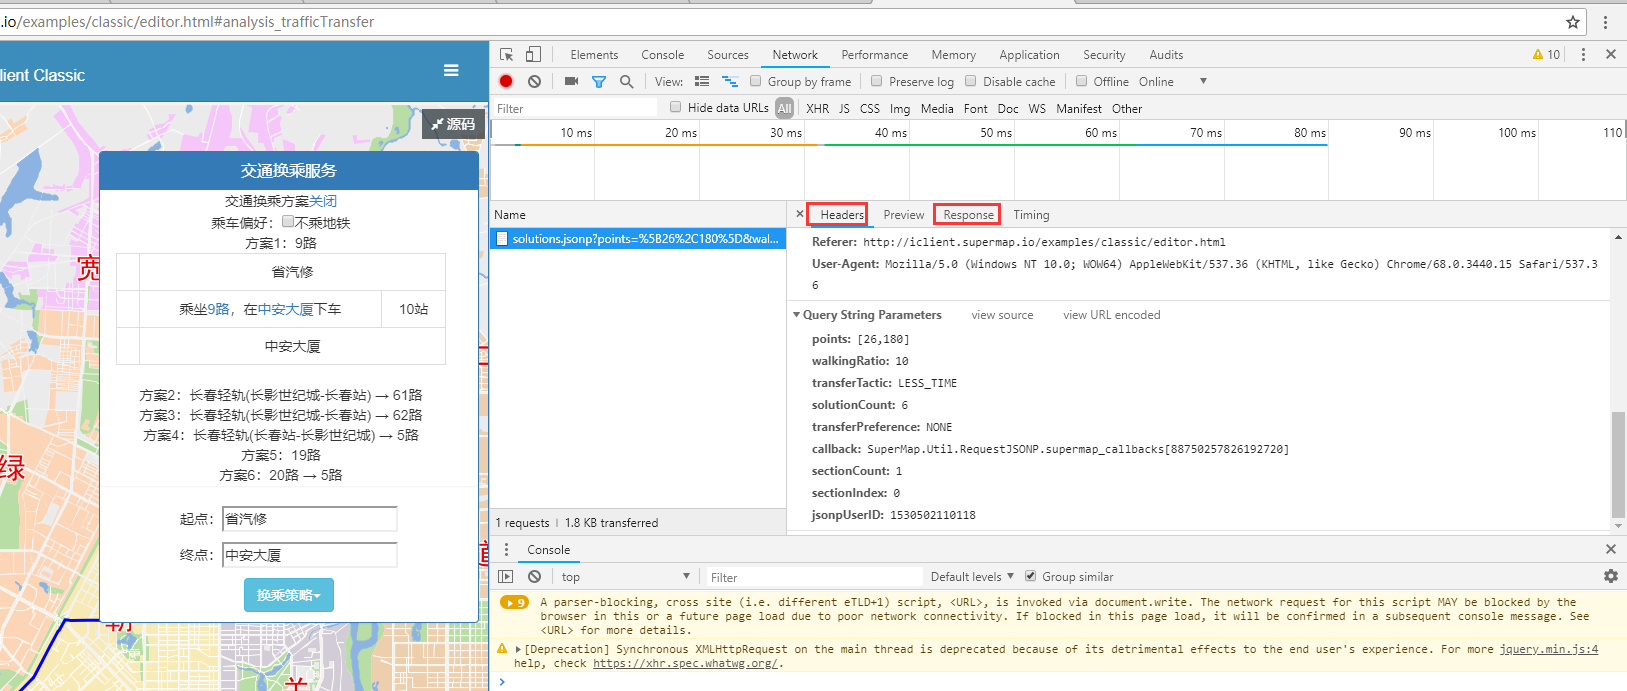Viewport: 1627px width, 691px height.
Task: Check Hide data URLs
Action: (x=676, y=107)
